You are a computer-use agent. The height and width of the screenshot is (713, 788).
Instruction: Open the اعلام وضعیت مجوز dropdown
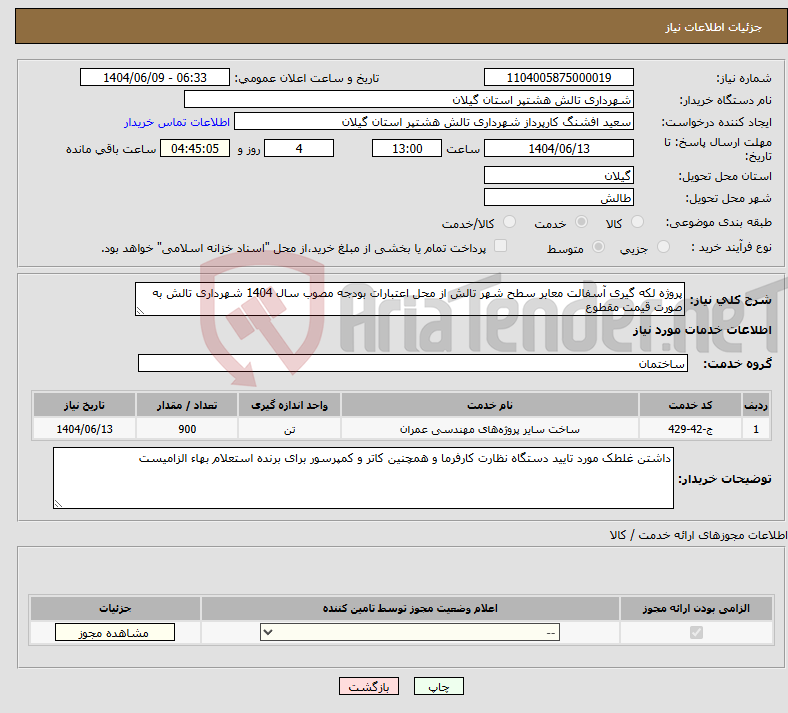tap(410, 632)
